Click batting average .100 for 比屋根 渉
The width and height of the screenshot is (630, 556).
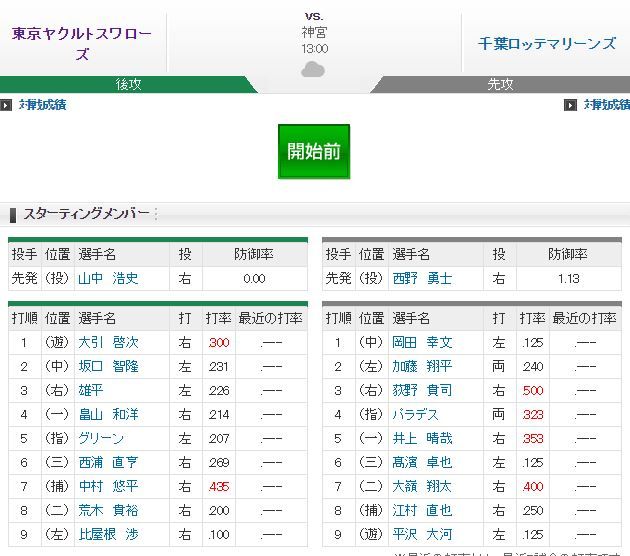219,535
